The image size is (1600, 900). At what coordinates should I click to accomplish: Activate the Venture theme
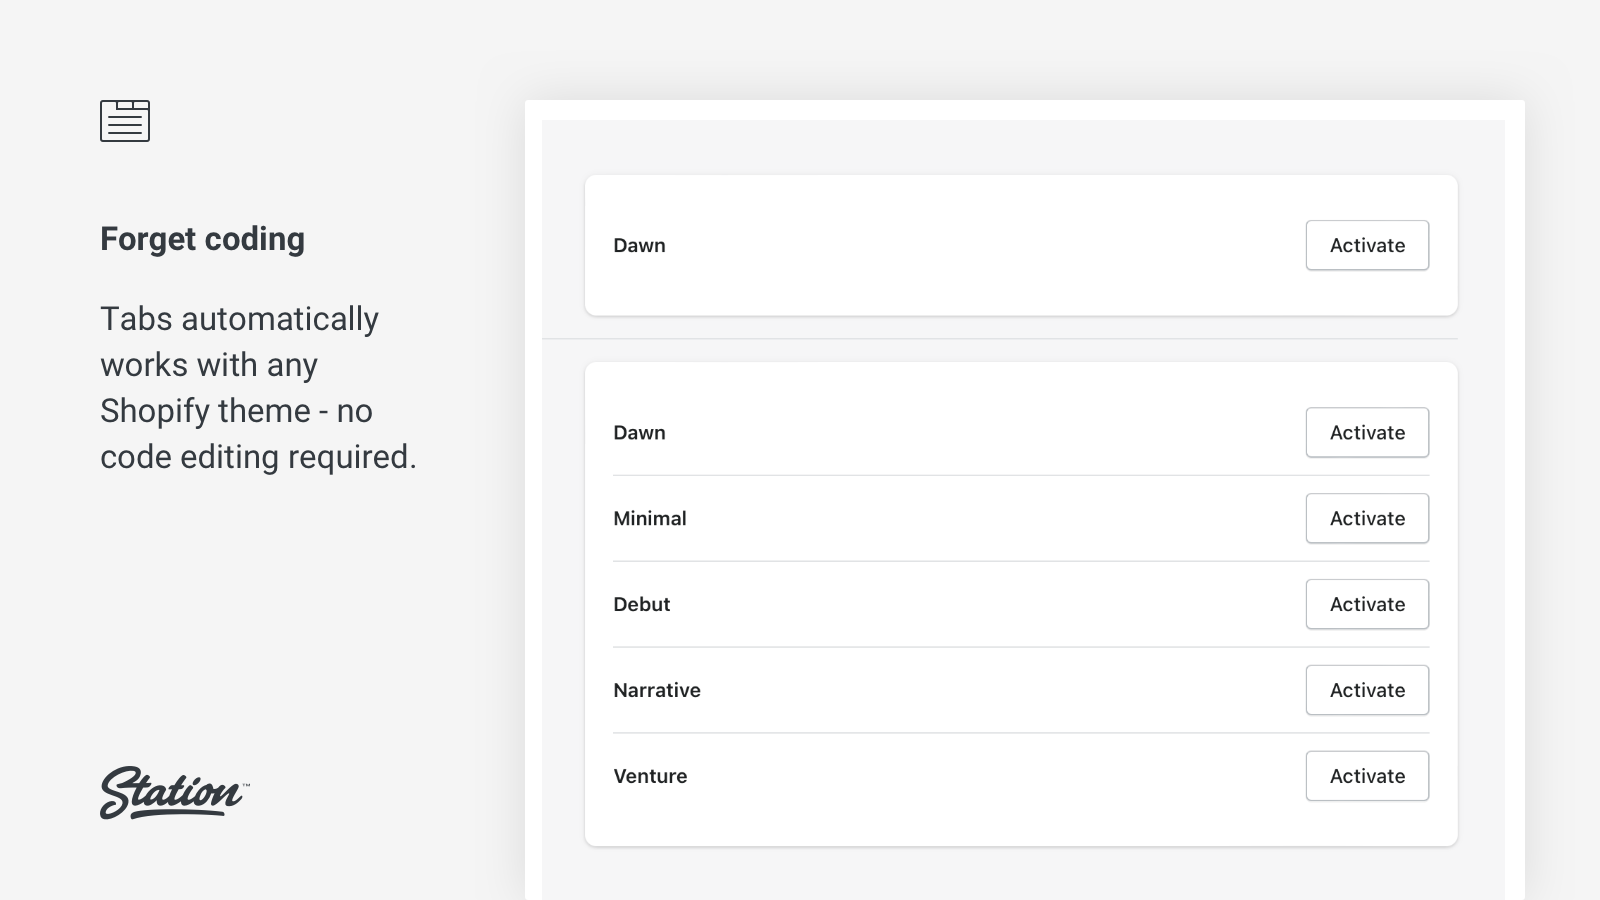click(x=1367, y=775)
